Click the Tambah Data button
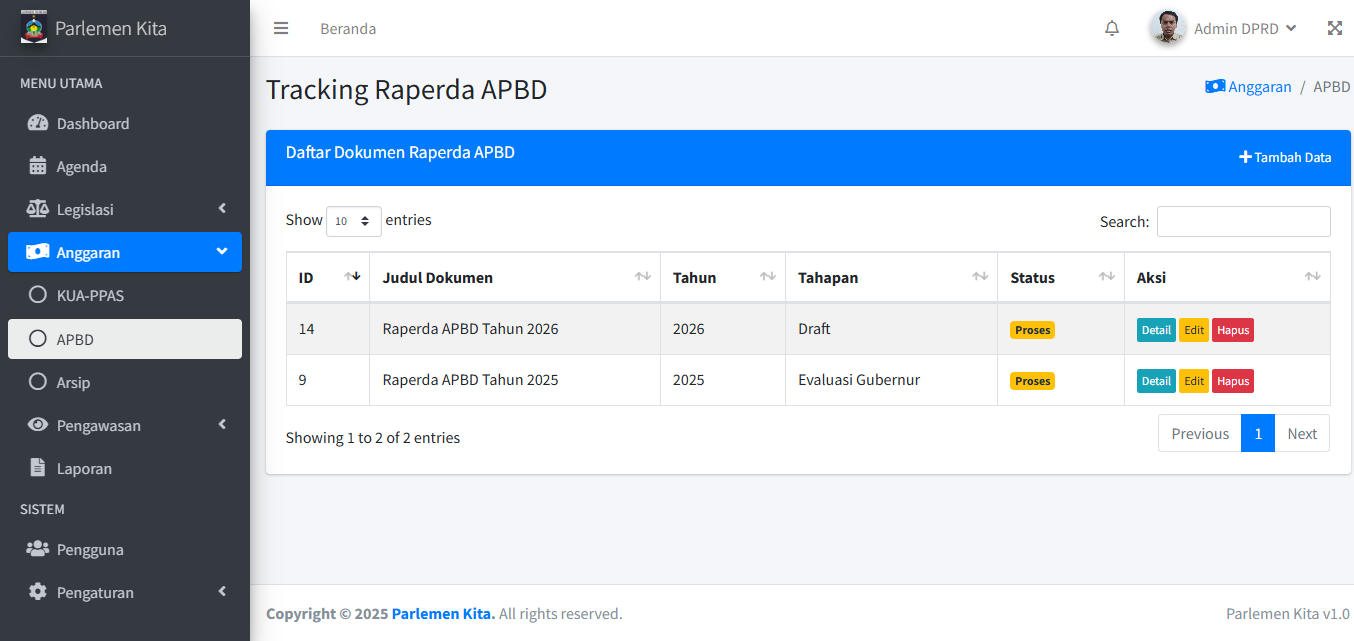This screenshot has width=1354, height=641. click(1285, 157)
